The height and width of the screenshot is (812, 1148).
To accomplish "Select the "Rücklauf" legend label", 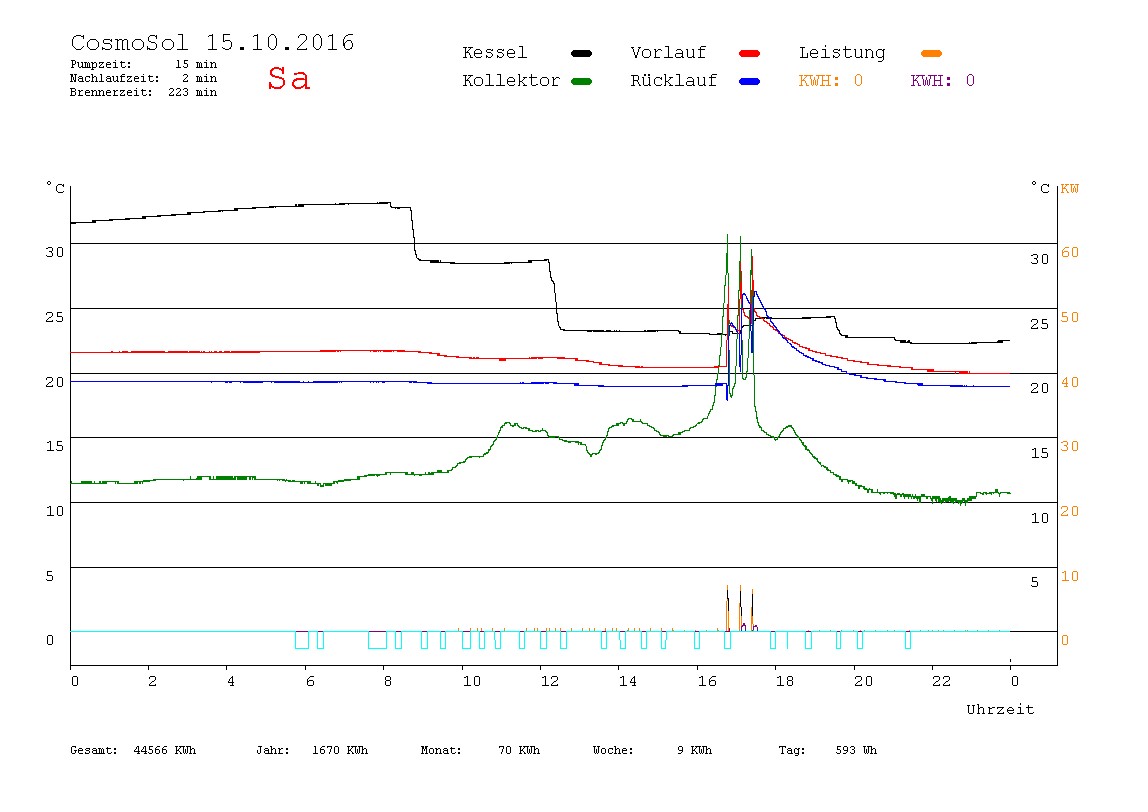I will [674, 81].
